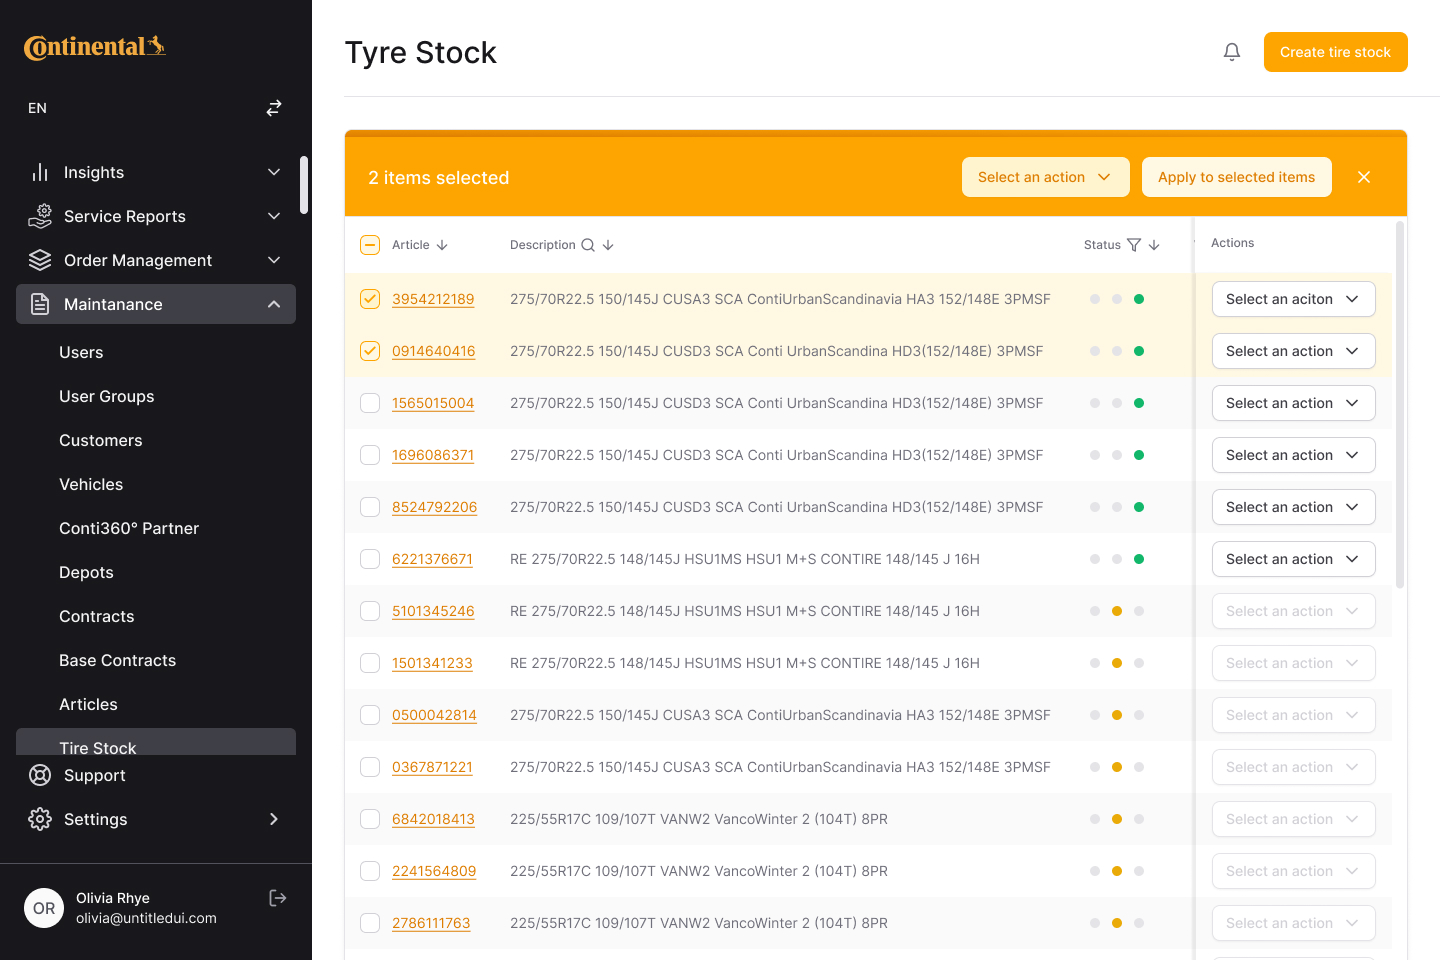Expand the Order Management chevron

tap(274, 260)
